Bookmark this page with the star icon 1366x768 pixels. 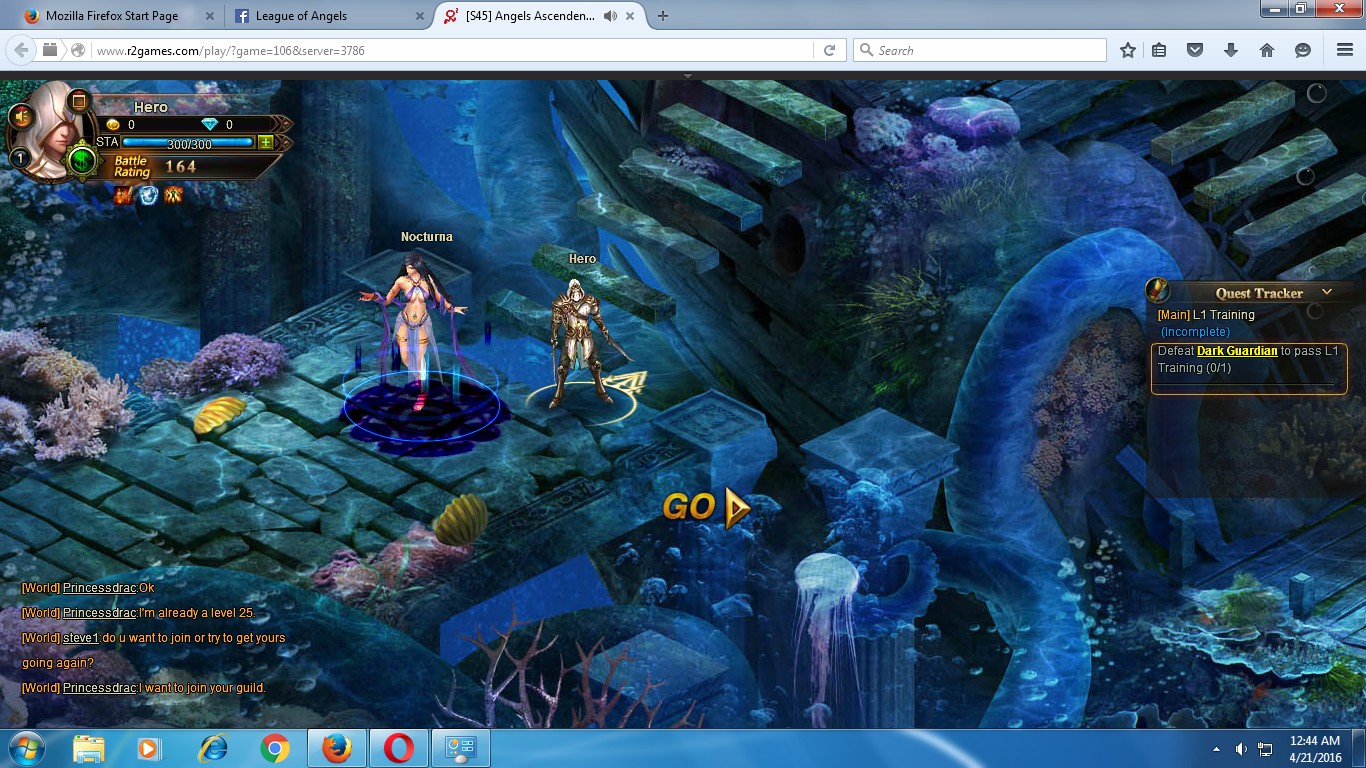[x=1128, y=50]
